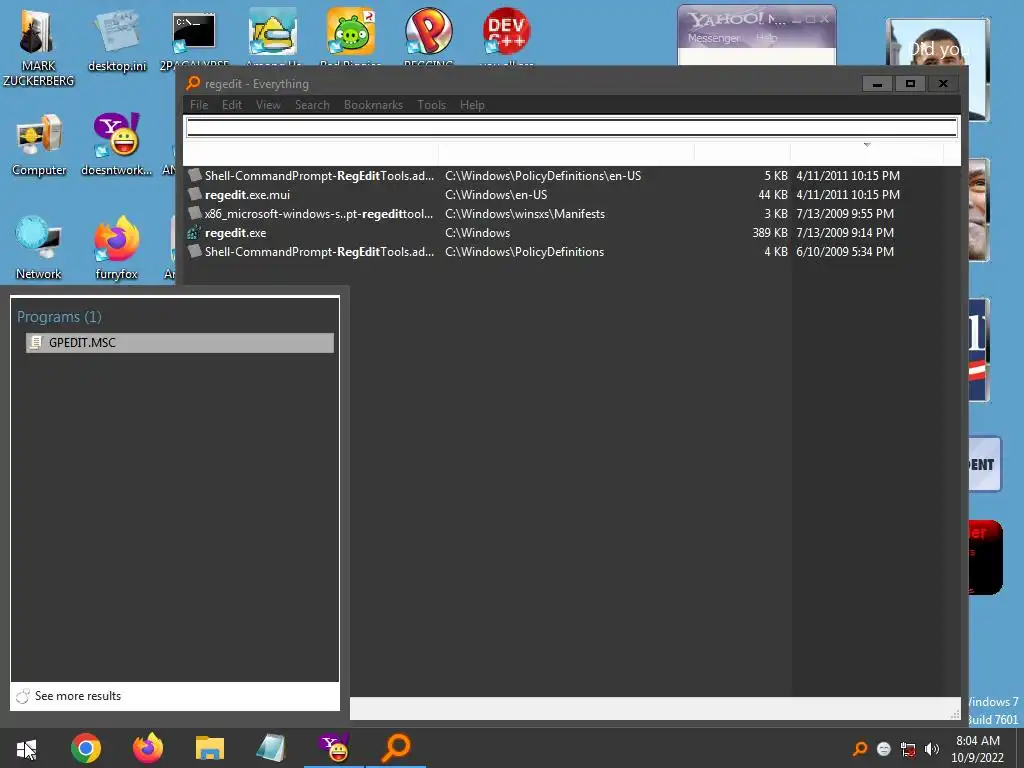This screenshot has width=1024, height=768.
Task: Open the Bad Piggies desktop shortcut
Action: tap(351, 31)
